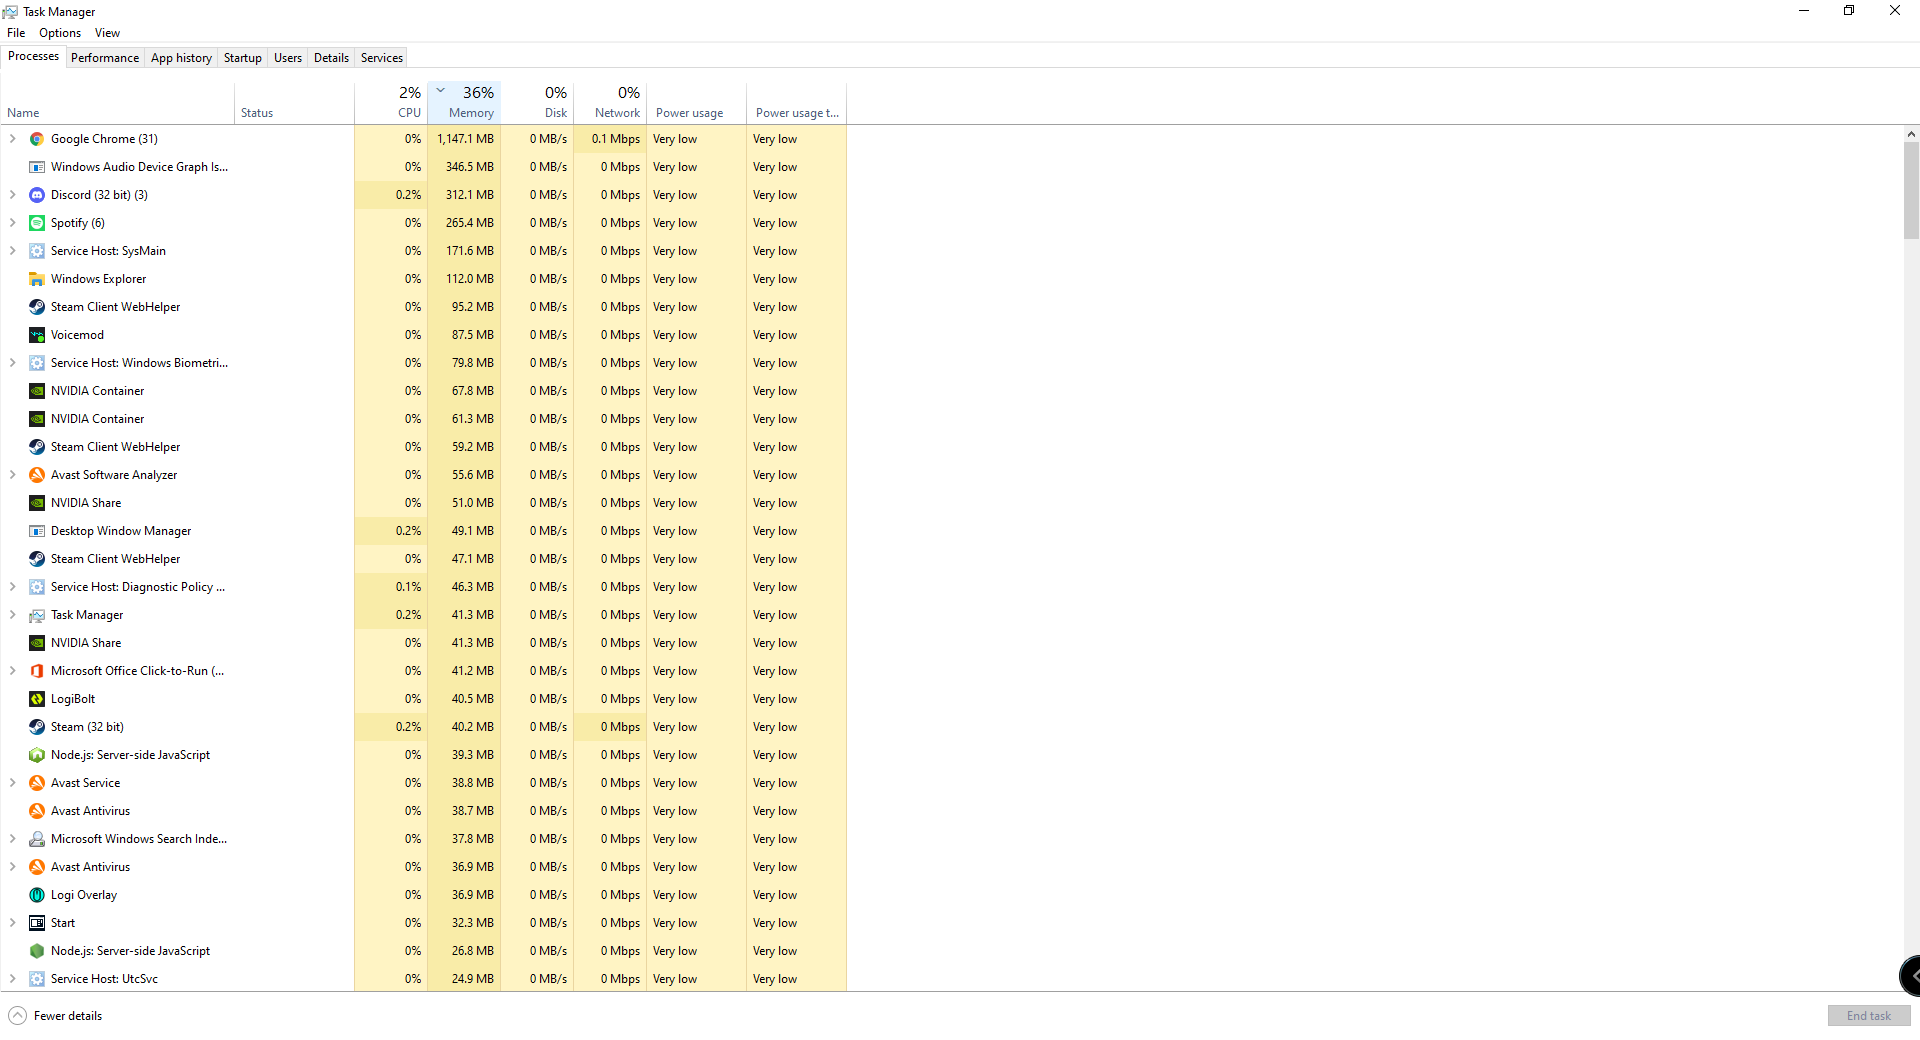The image size is (1920, 1040).
Task: Click the 51.0 MB NVIDIA Share icon
Action: pyautogui.click(x=37, y=503)
